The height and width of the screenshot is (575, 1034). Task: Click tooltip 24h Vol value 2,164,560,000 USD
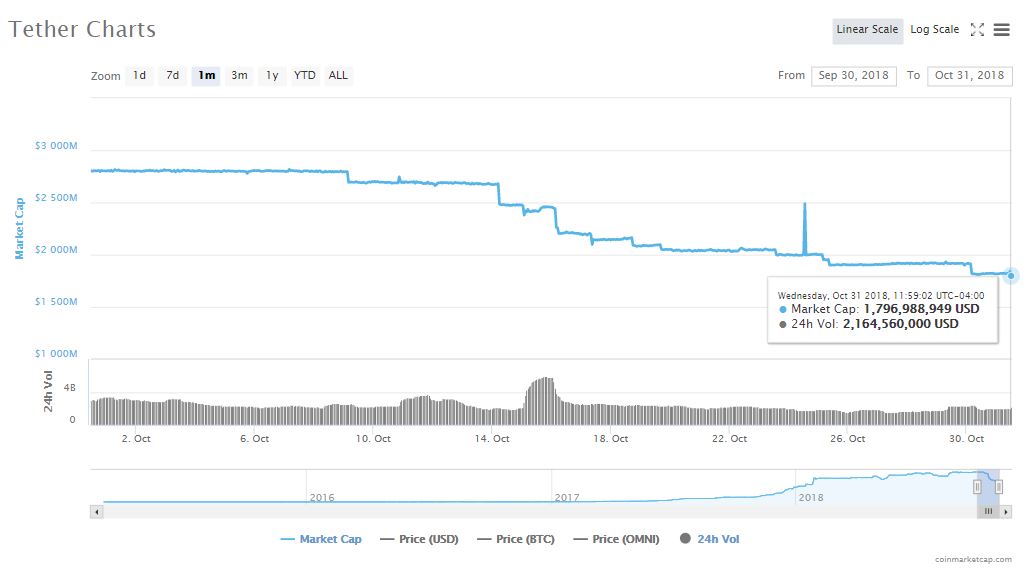click(x=901, y=324)
